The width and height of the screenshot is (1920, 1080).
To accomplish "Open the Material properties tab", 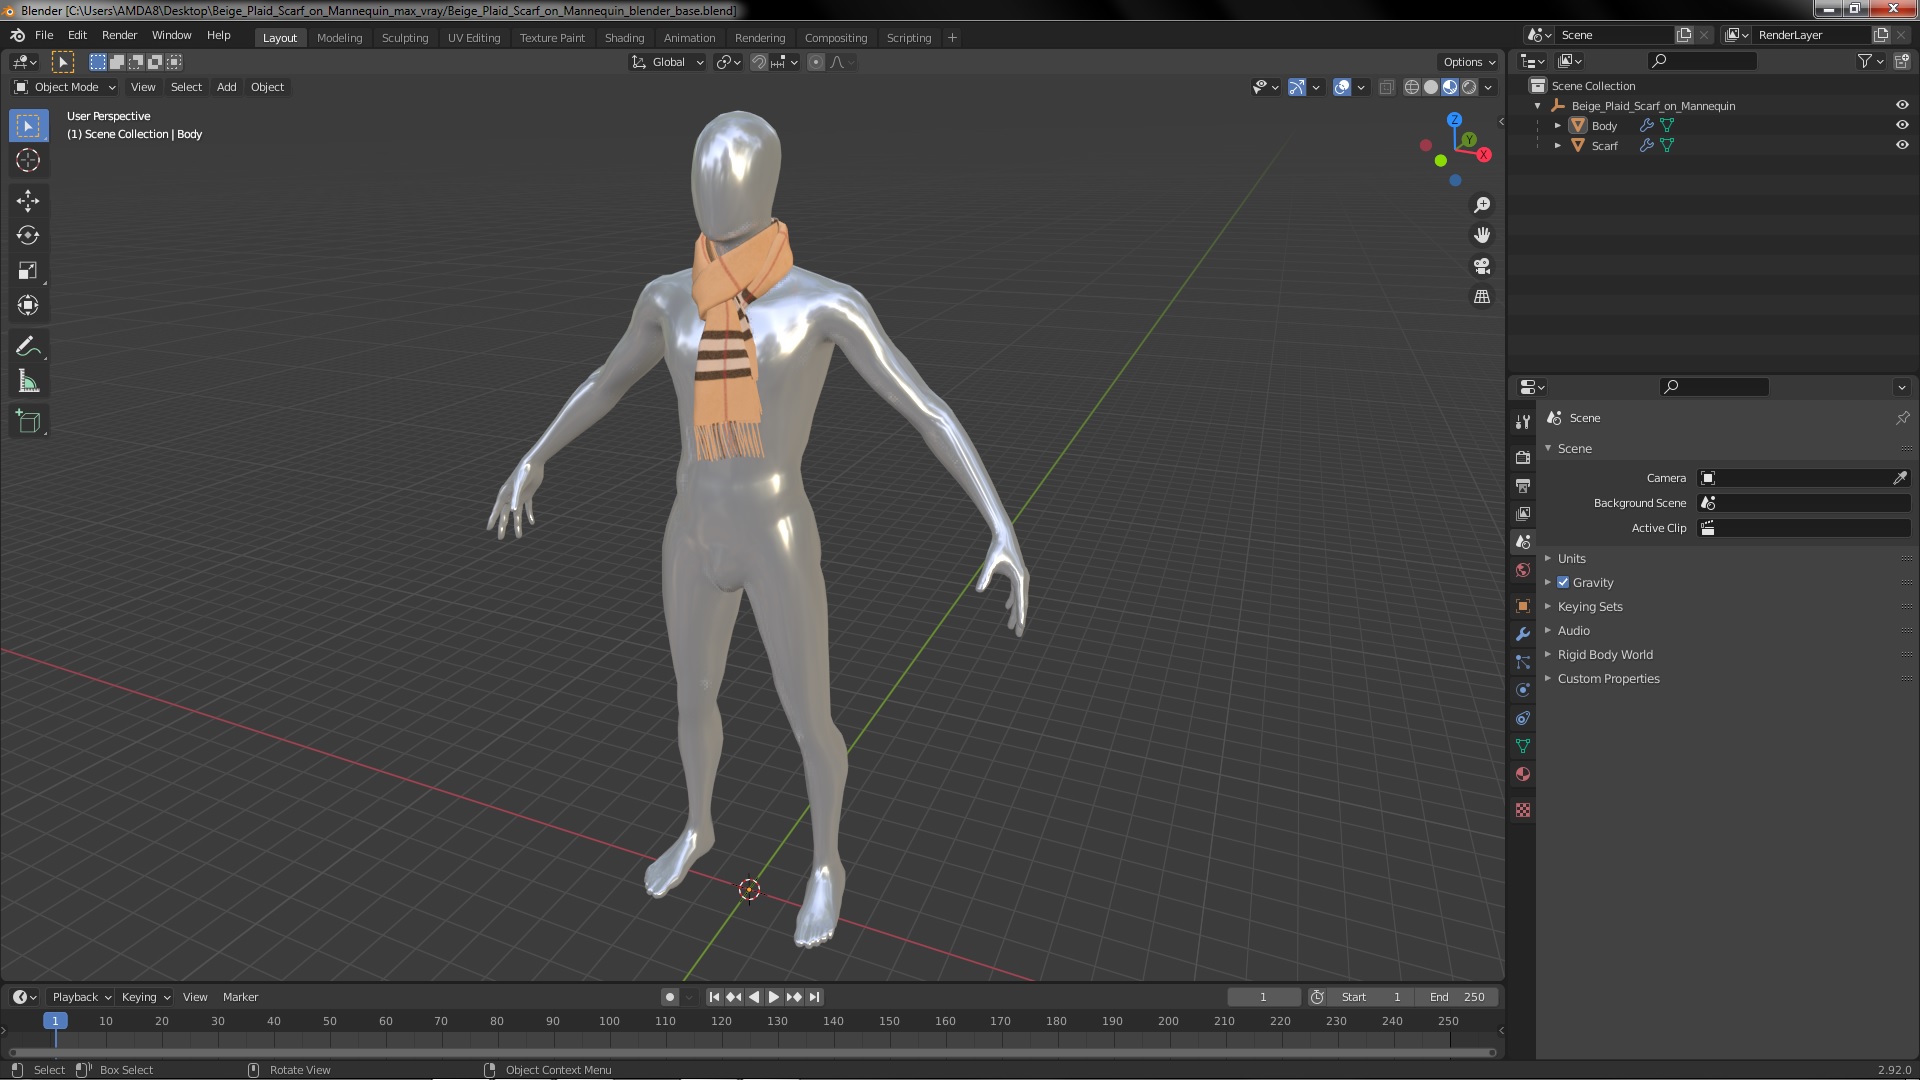I will pyautogui.click(x=1523, y=774).
